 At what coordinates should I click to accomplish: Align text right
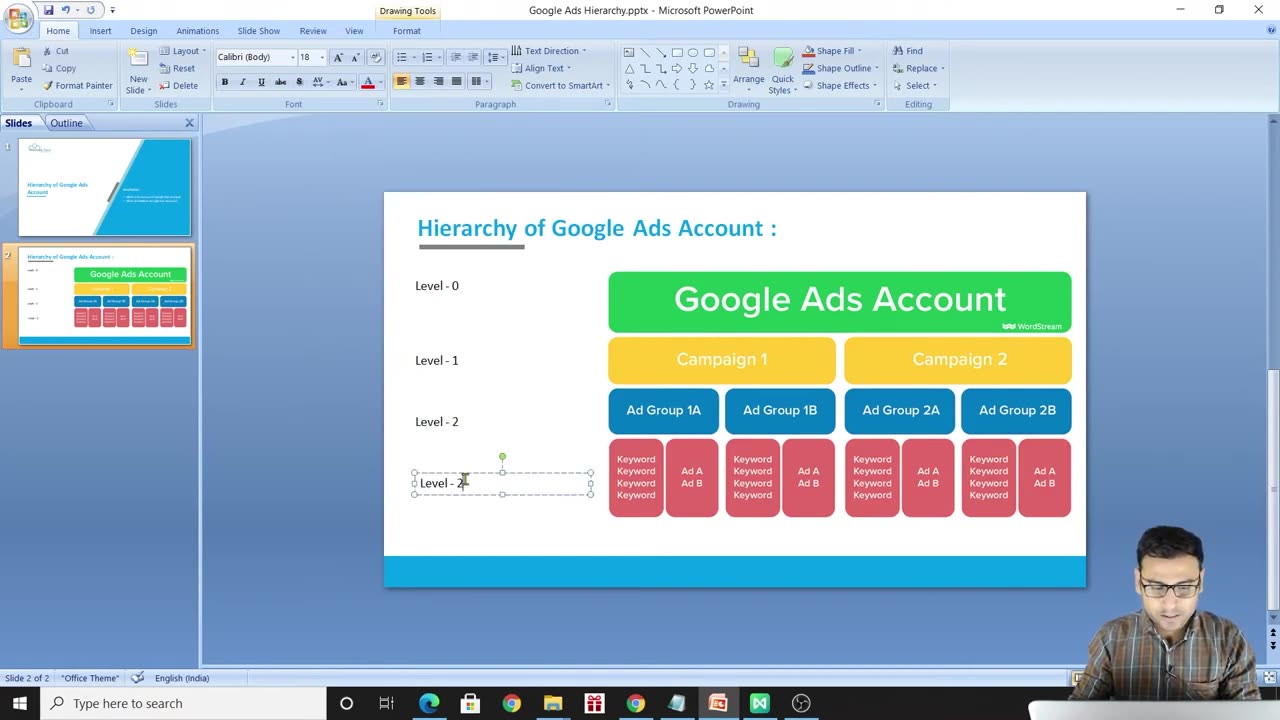[437, 82]
